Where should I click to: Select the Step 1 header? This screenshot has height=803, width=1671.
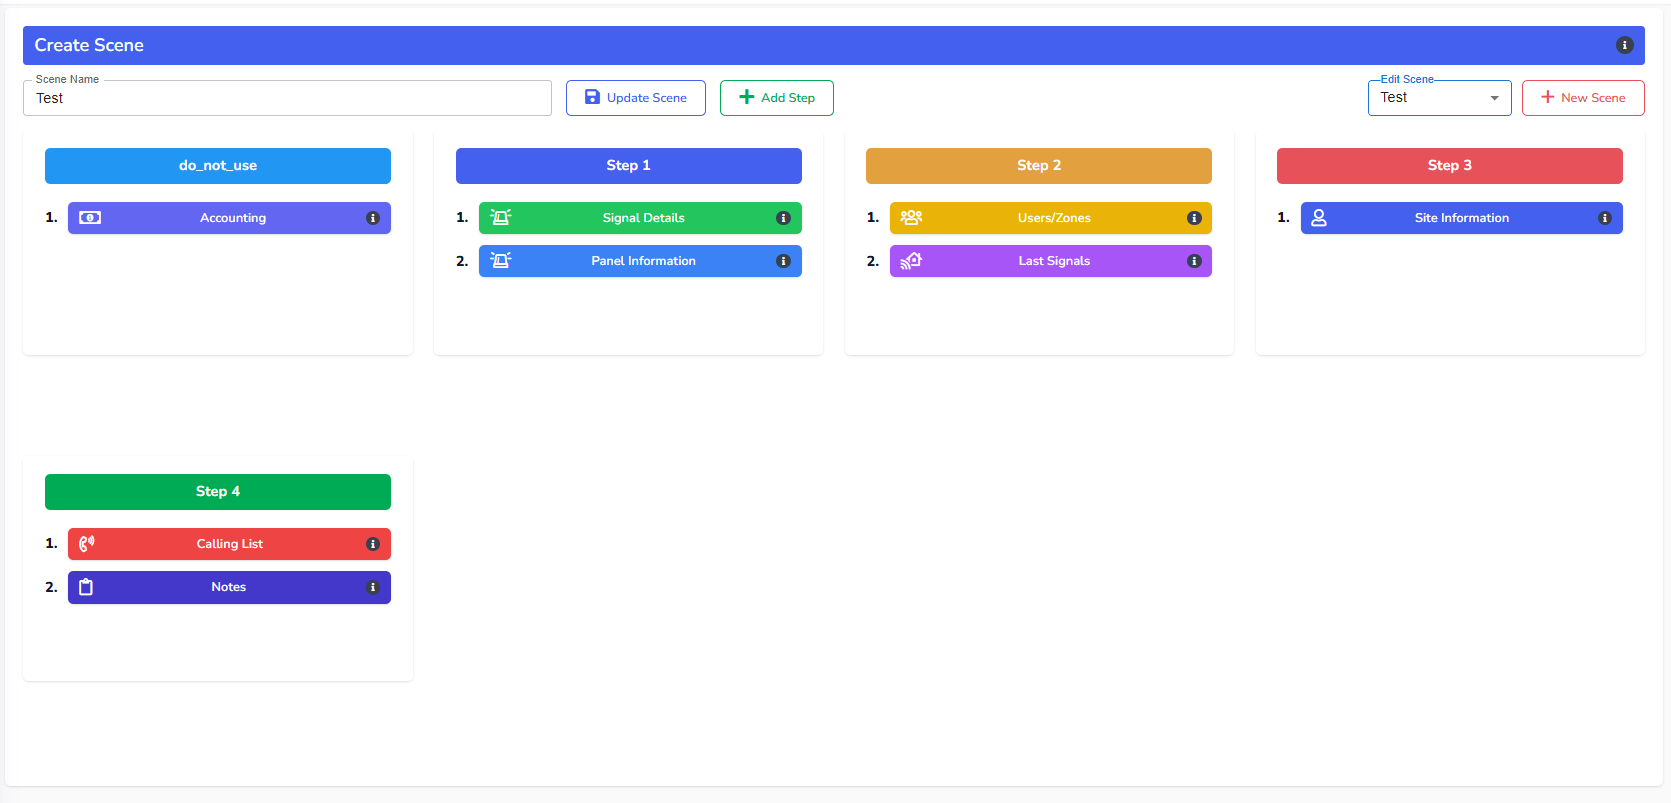(x=628, y=166)
